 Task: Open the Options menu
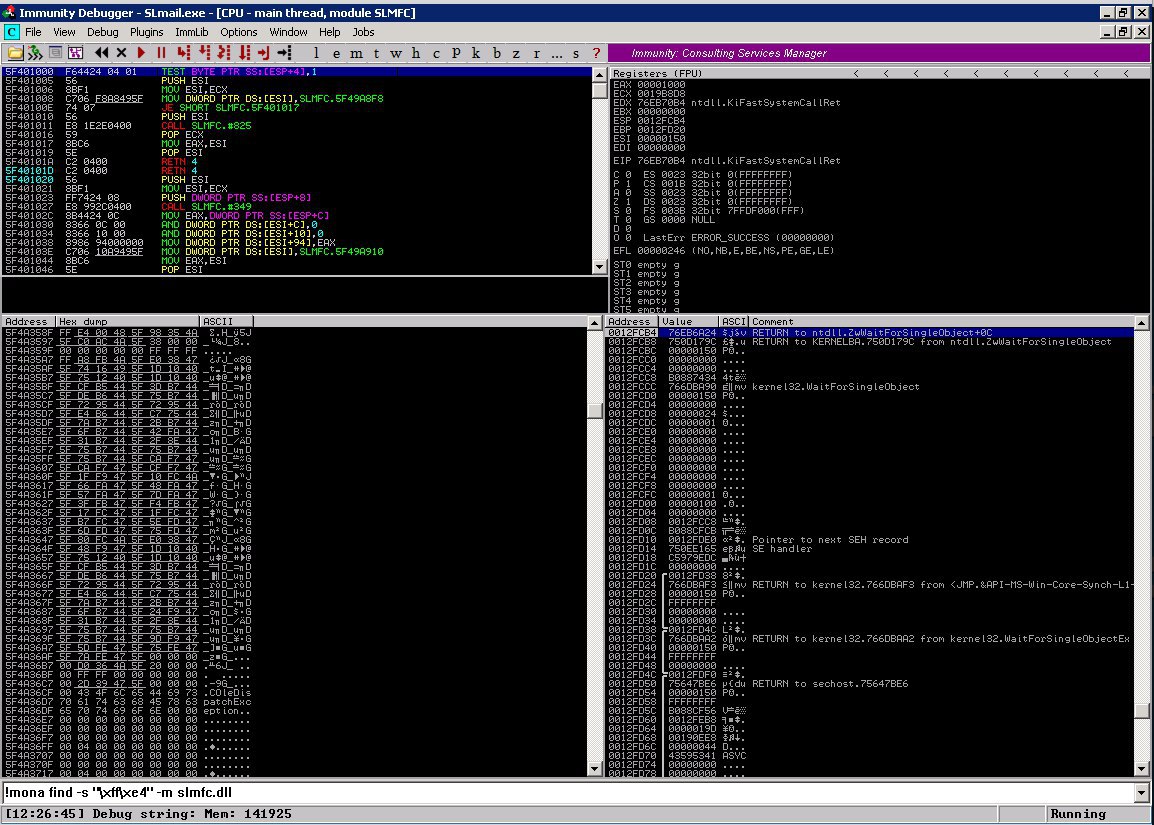click(x=238, y=32)
